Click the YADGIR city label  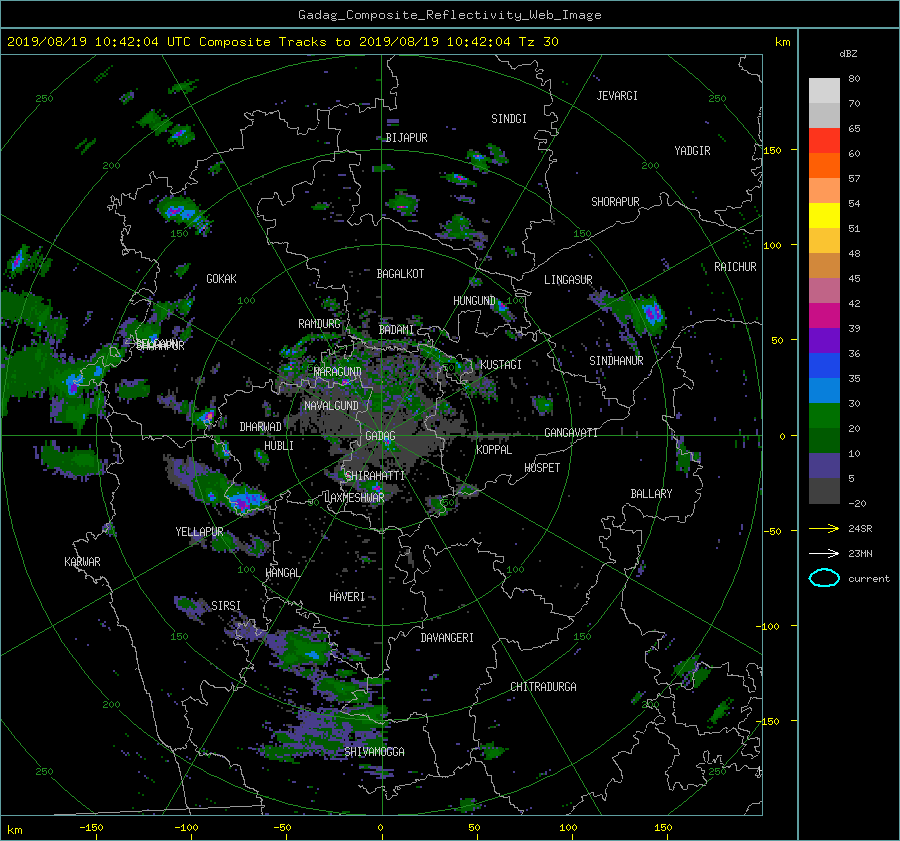click(x=692, y=151)
